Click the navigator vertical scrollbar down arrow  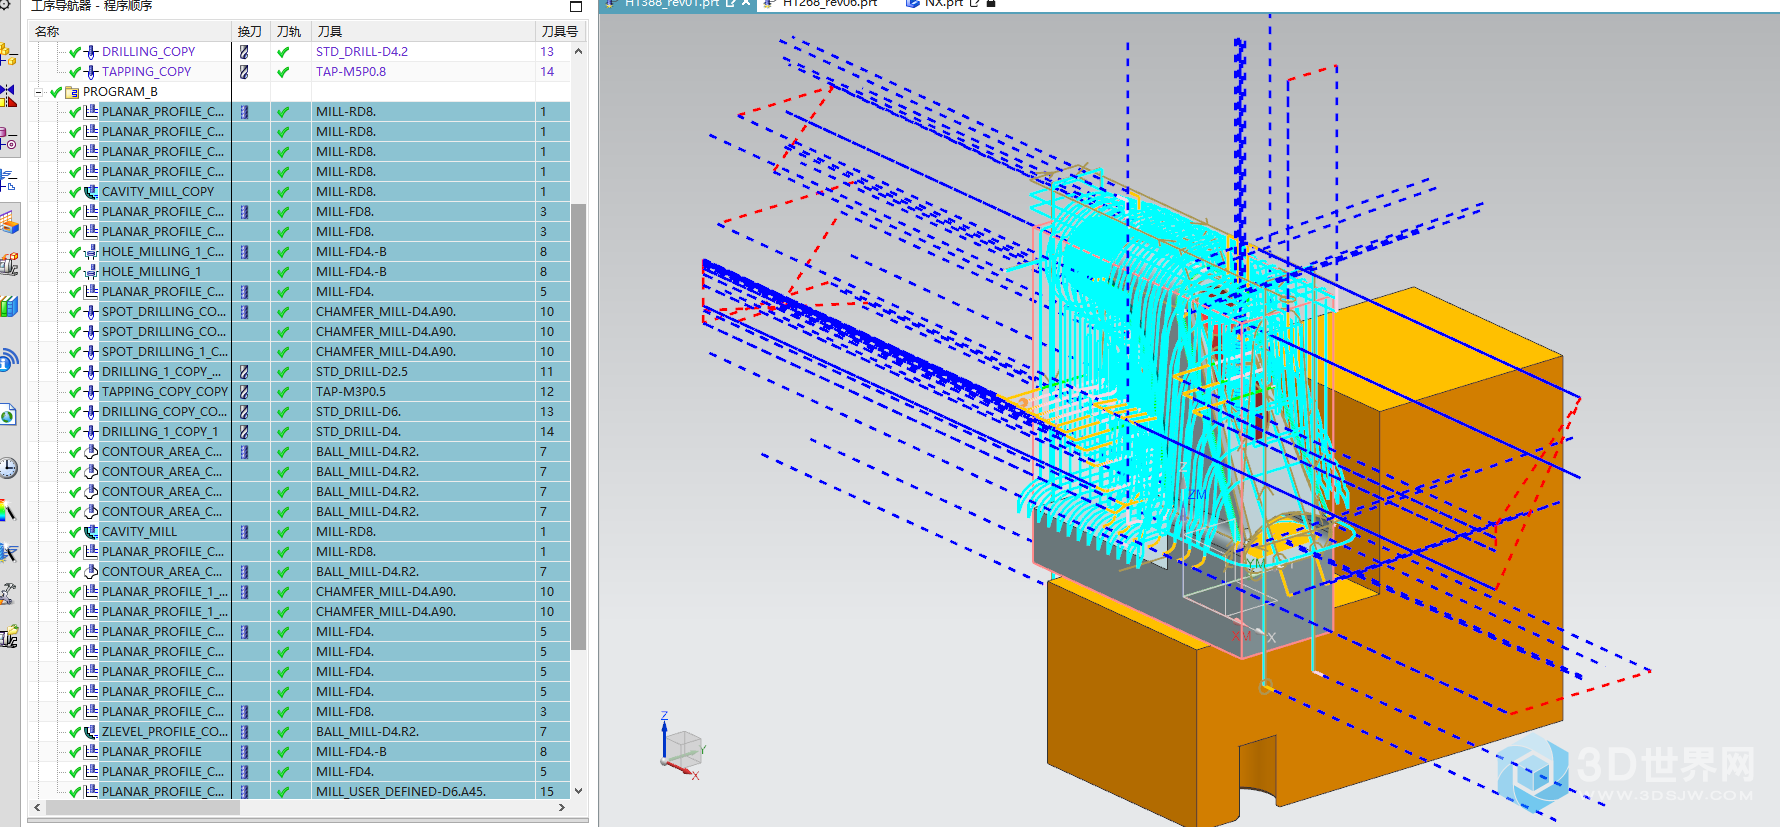[578, 790]
